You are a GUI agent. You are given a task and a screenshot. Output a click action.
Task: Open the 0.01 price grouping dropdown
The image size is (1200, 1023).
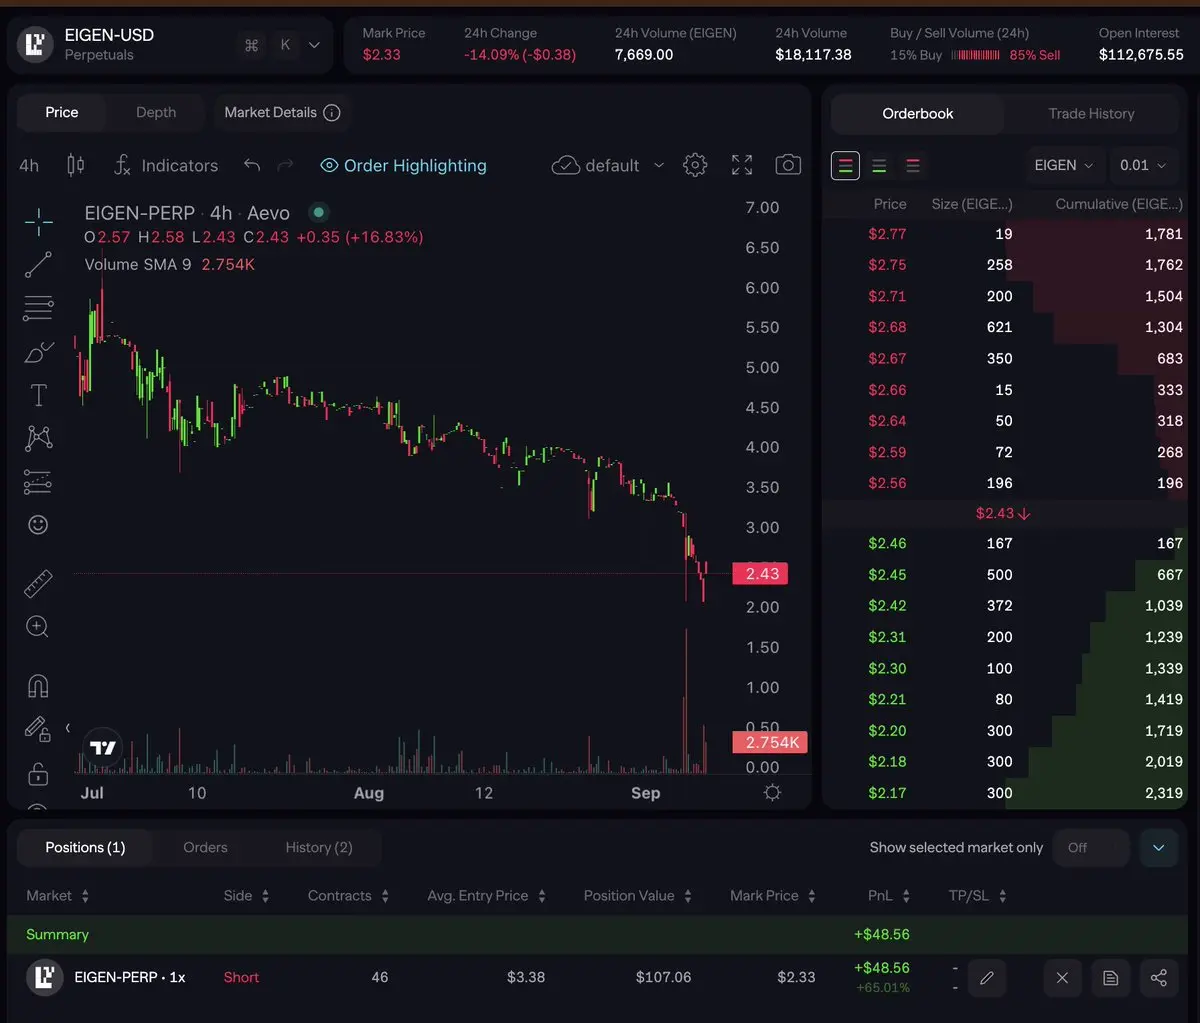click(x=1143, y=165)
